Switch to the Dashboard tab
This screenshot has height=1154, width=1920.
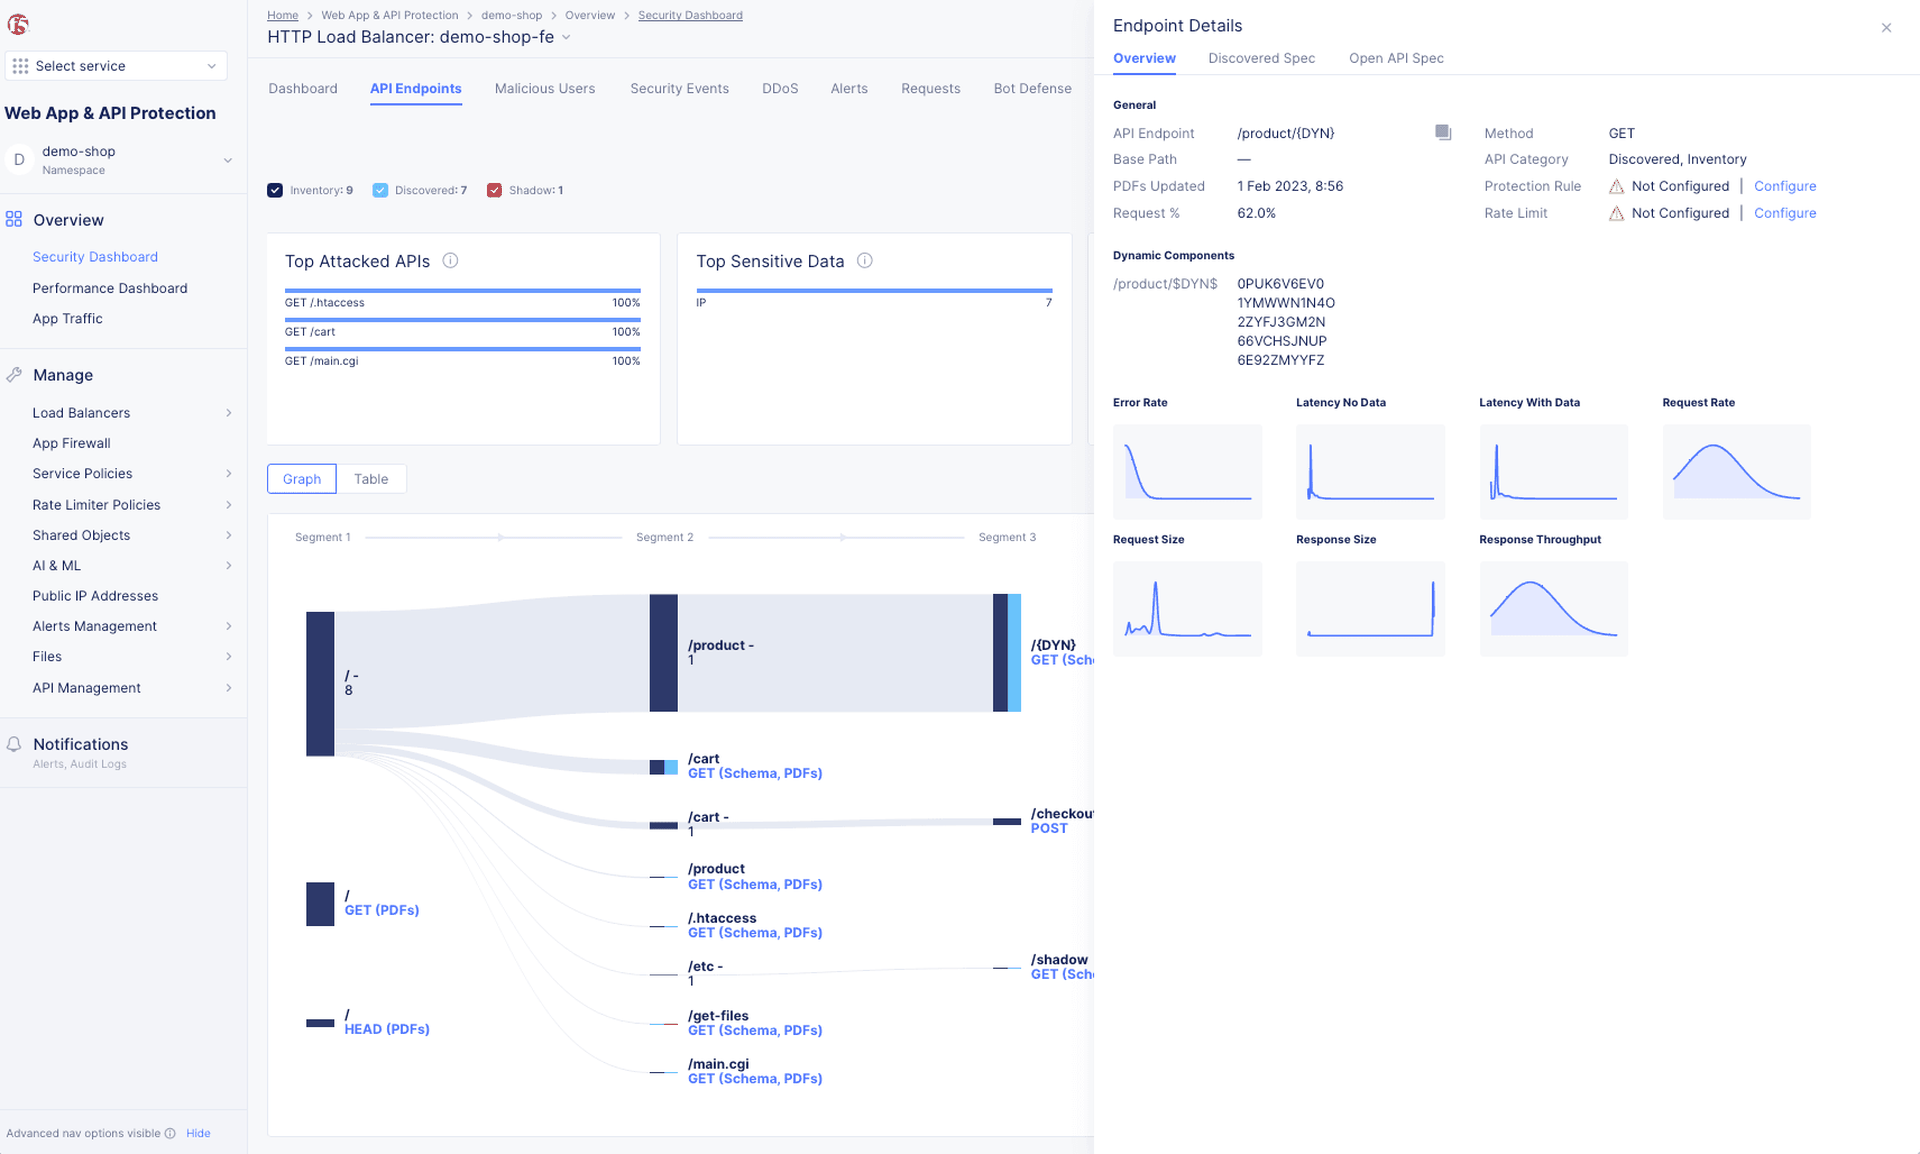(x=303, y=88)
